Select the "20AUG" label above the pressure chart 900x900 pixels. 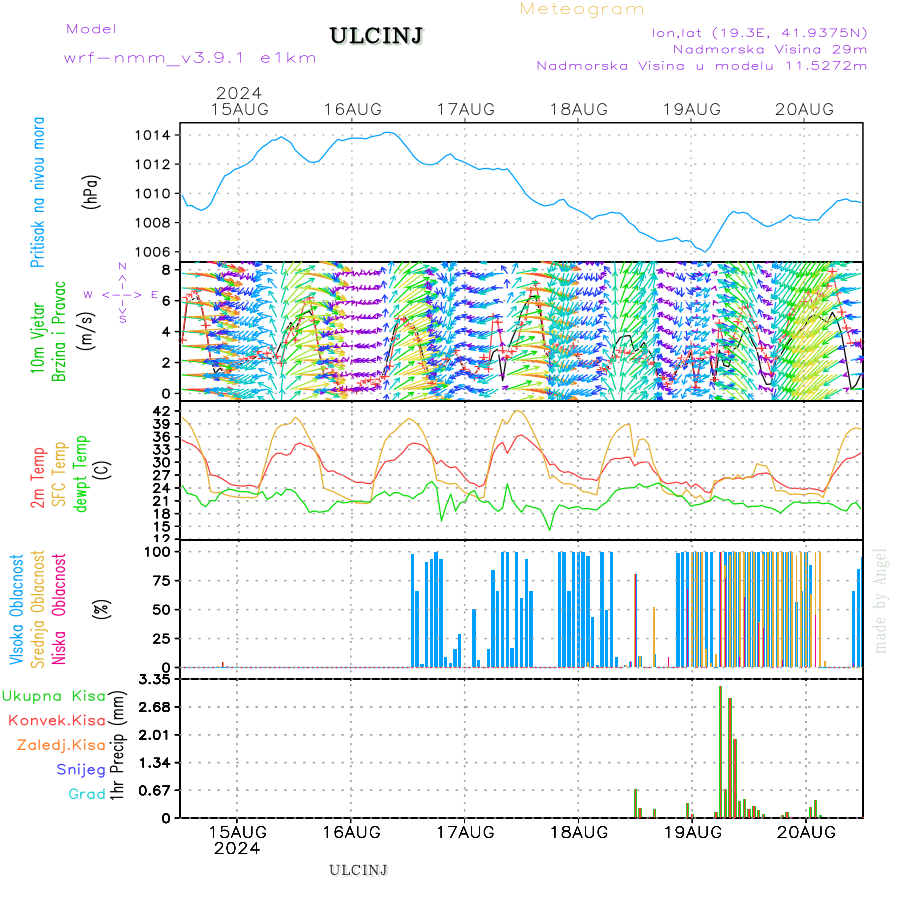(x=804, y=109)
